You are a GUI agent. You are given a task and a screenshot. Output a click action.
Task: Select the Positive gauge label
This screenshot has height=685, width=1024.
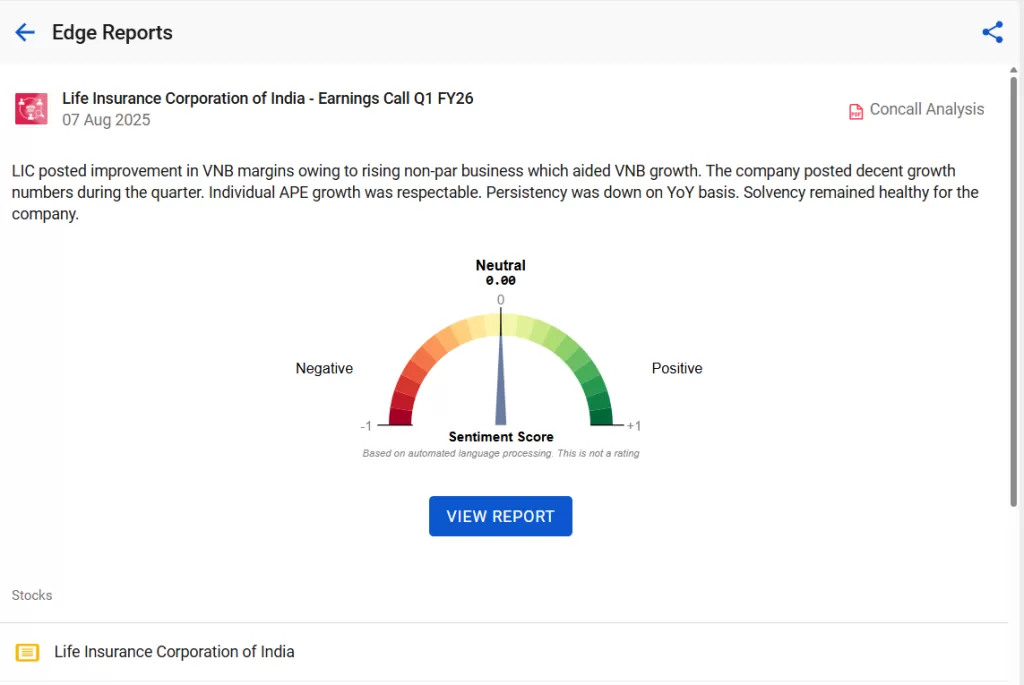point(677,369)
